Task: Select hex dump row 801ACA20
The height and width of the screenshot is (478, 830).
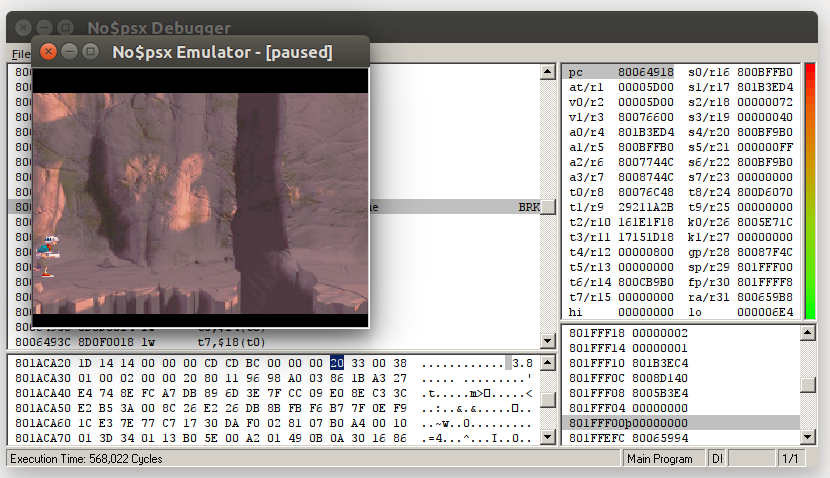Action: tap(274, 363)
